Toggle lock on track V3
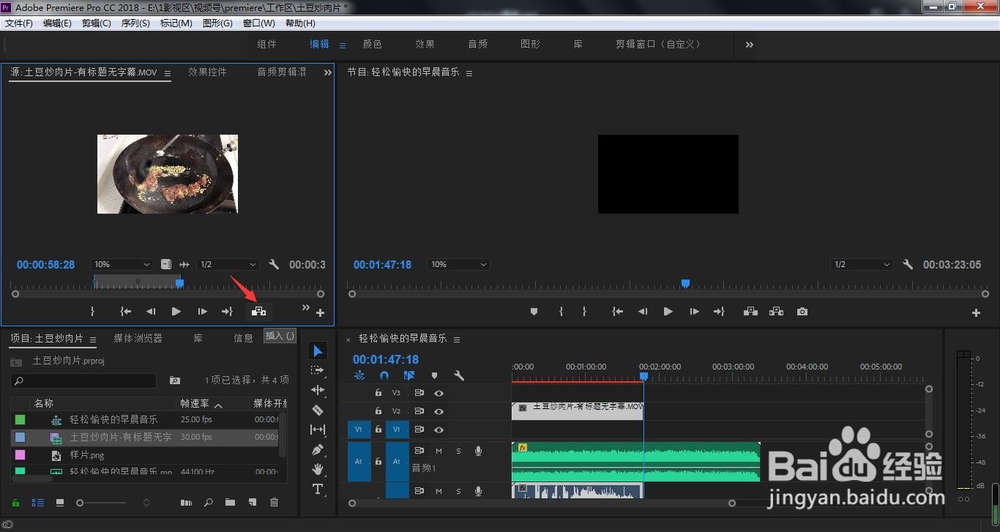This screenshot has width=1000, height=532. tap(378, 393)
